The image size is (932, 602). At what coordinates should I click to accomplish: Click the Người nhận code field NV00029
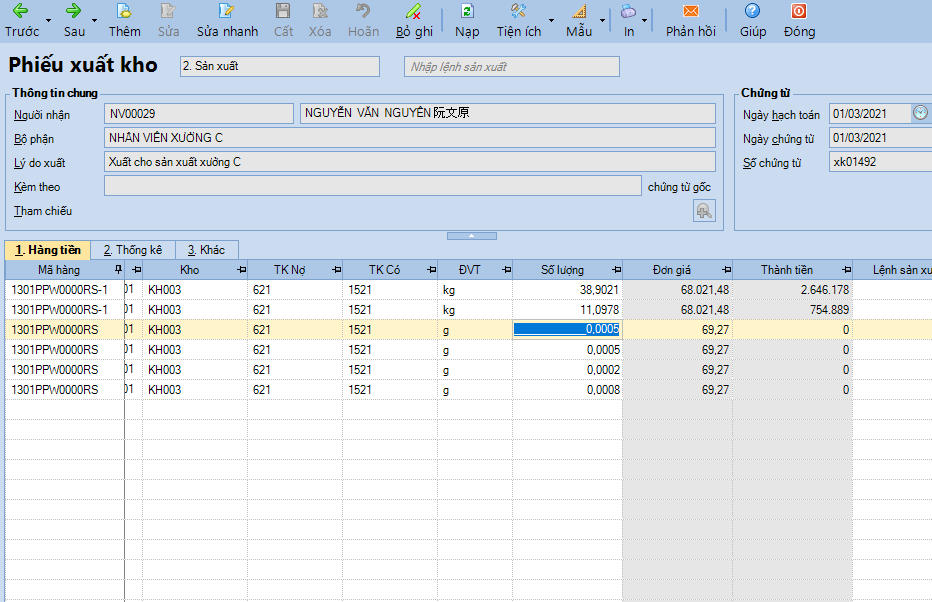point(199,114)
